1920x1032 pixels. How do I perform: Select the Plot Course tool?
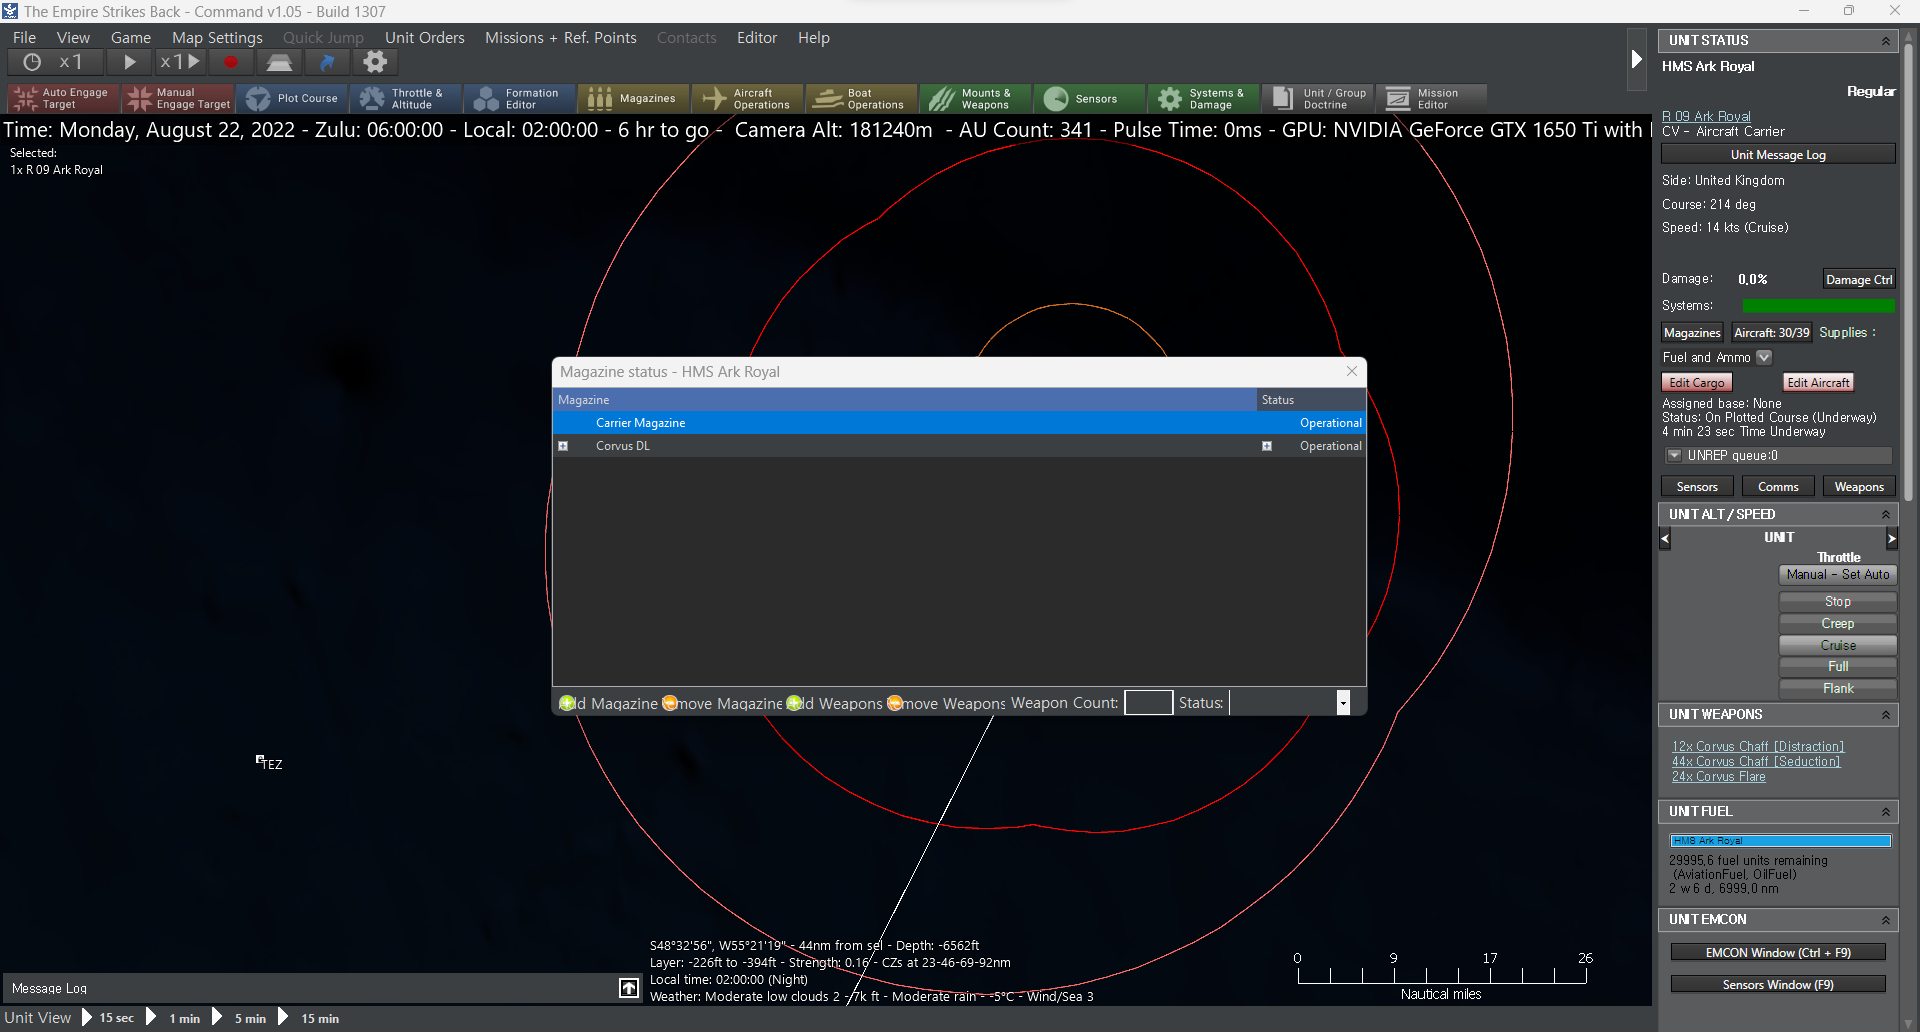coord(292,98)
